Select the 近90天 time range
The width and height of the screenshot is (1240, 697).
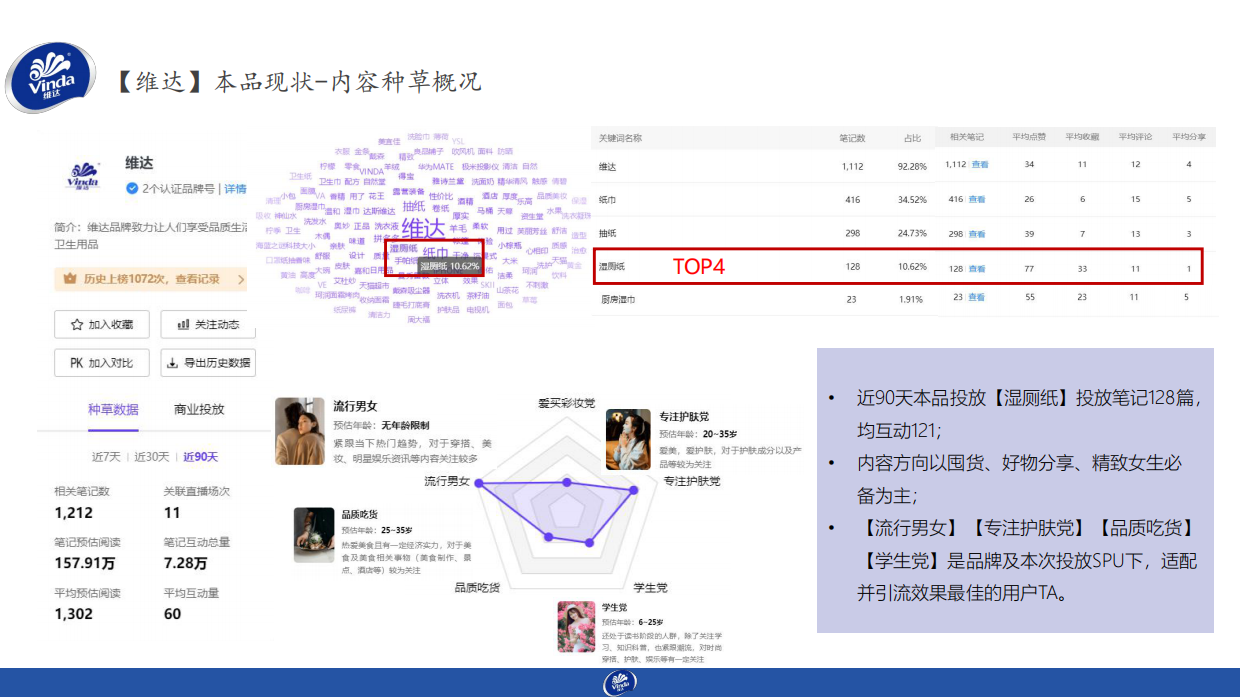coord(200,457)
